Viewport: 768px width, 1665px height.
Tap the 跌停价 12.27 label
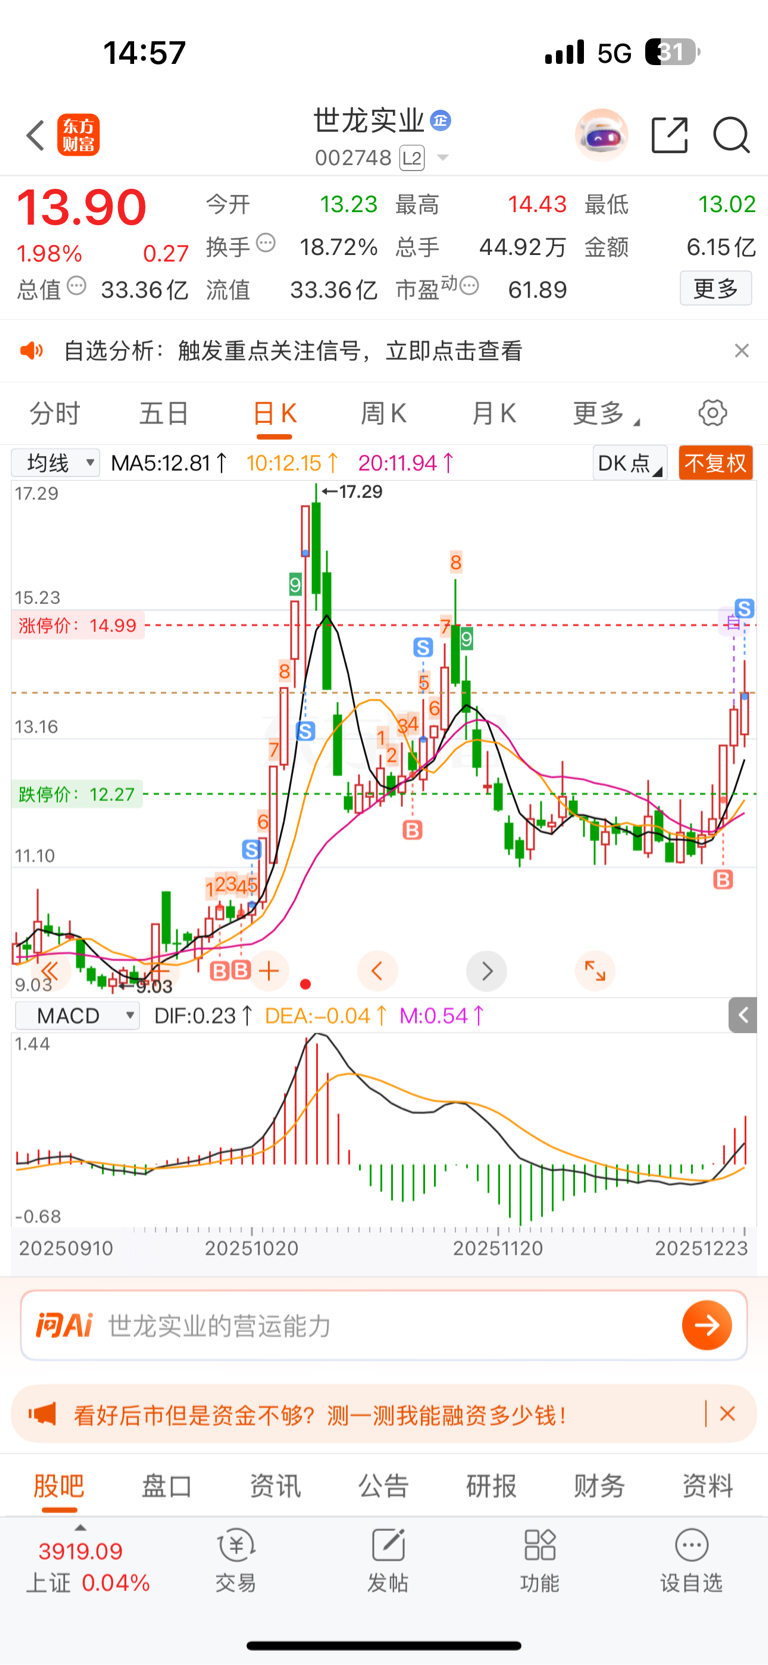pos(77,794)
